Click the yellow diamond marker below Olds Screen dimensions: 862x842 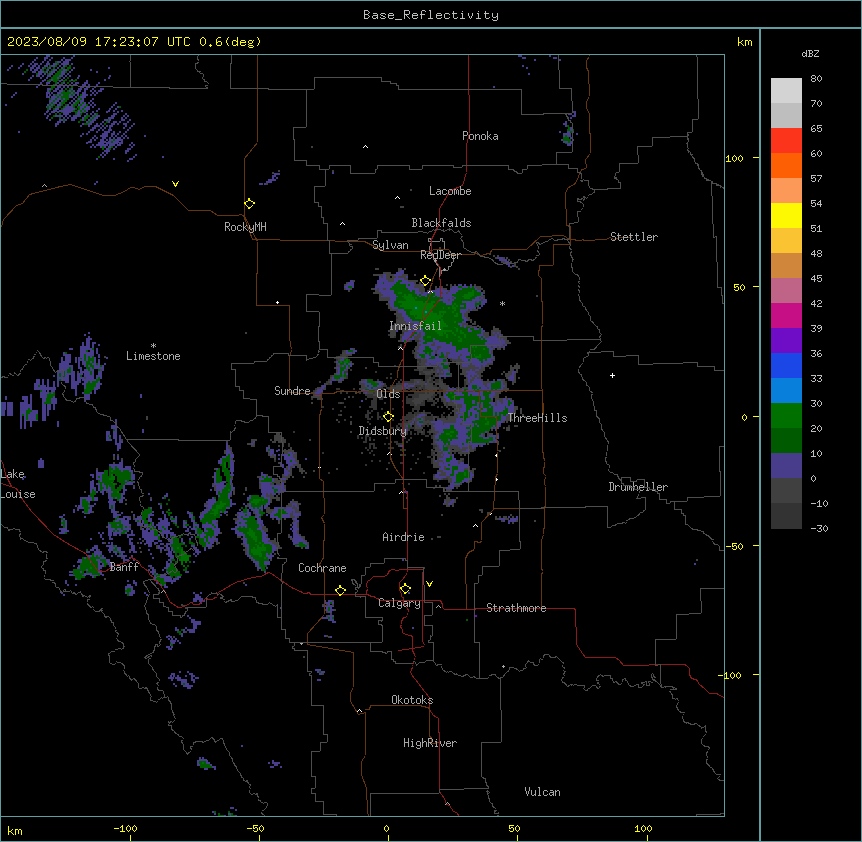click(388, 417)
